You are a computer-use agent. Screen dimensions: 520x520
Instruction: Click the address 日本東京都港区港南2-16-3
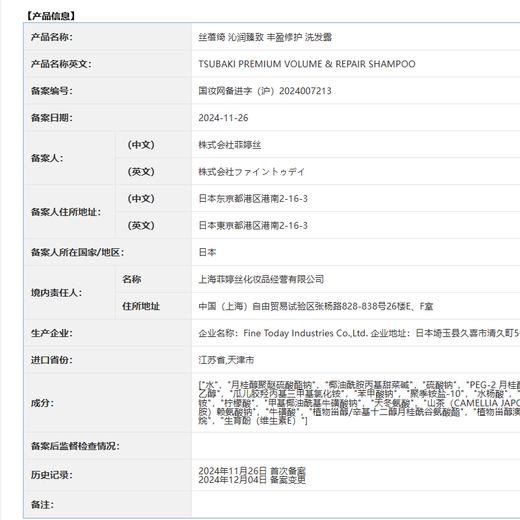tap(253, 226)
